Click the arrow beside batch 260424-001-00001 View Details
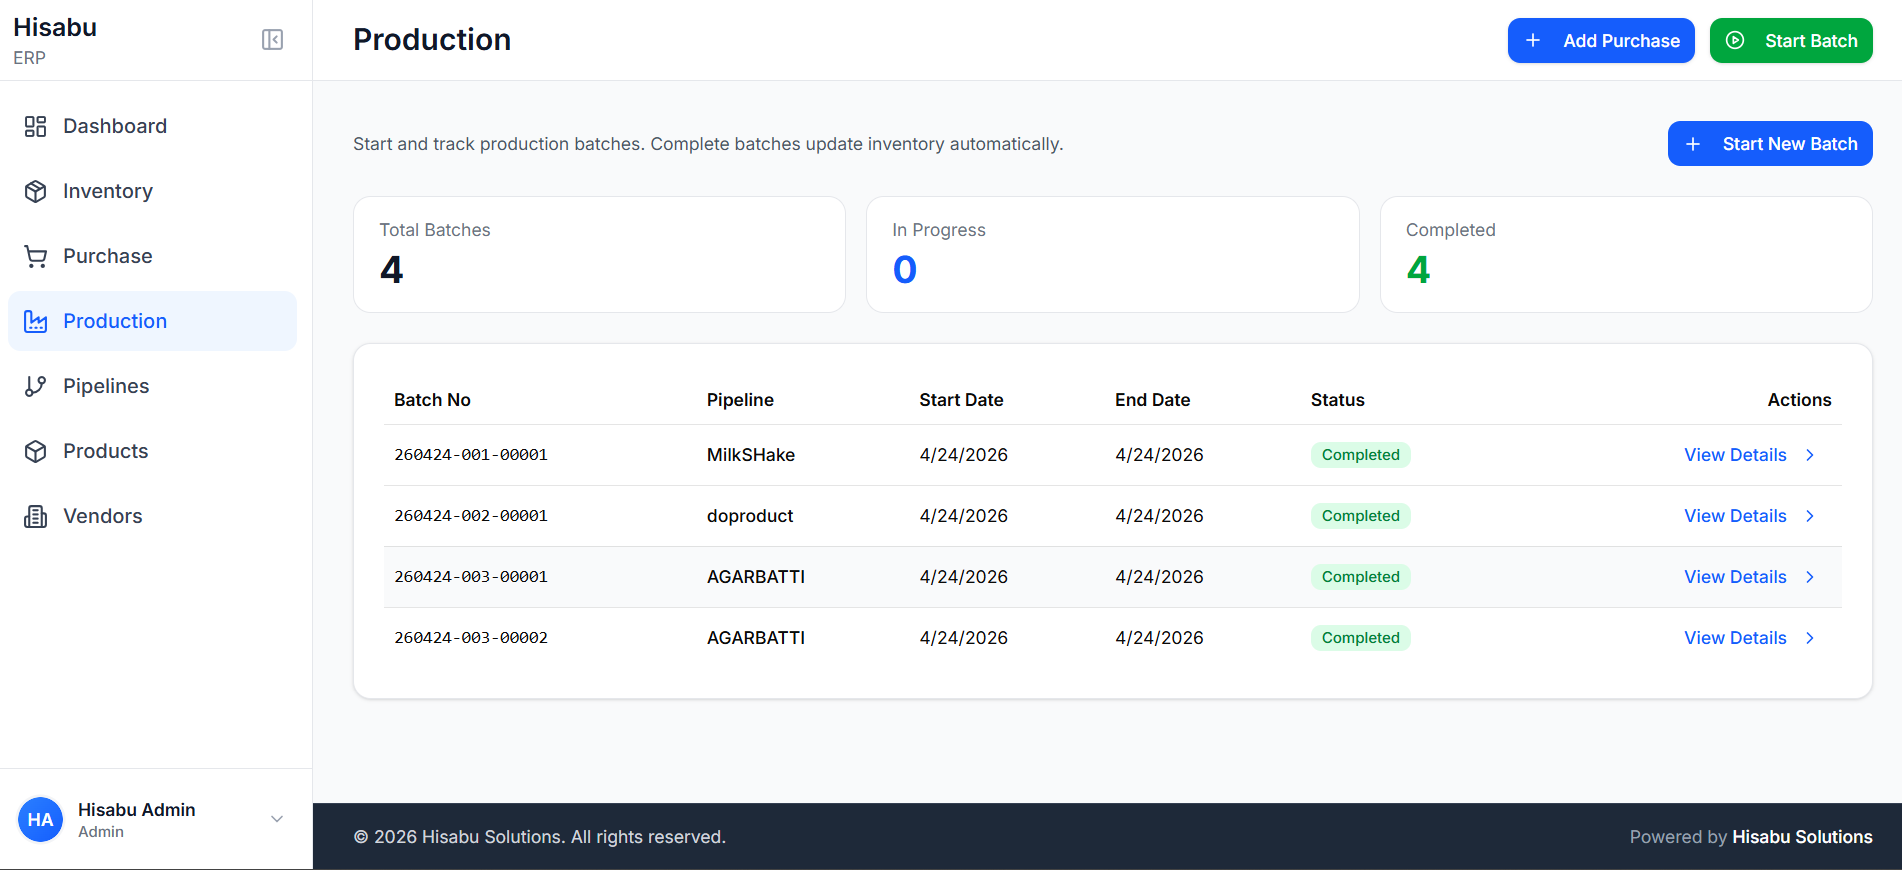 pos(1810,455)
